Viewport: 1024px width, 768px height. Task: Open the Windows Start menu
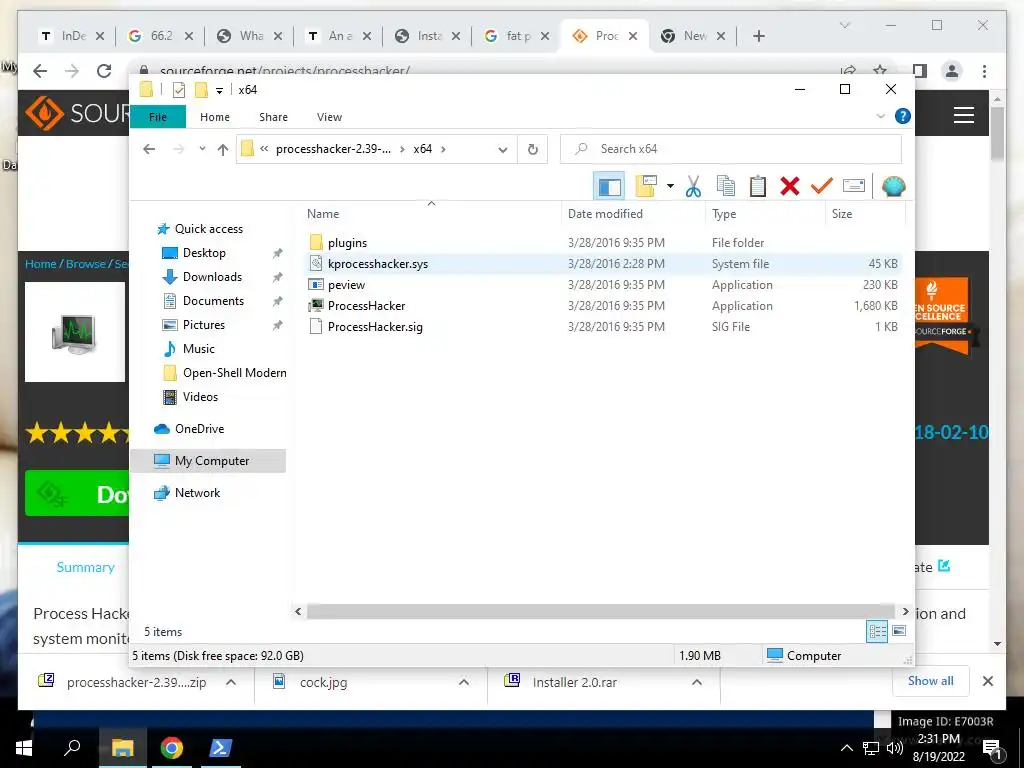(24, 748)
